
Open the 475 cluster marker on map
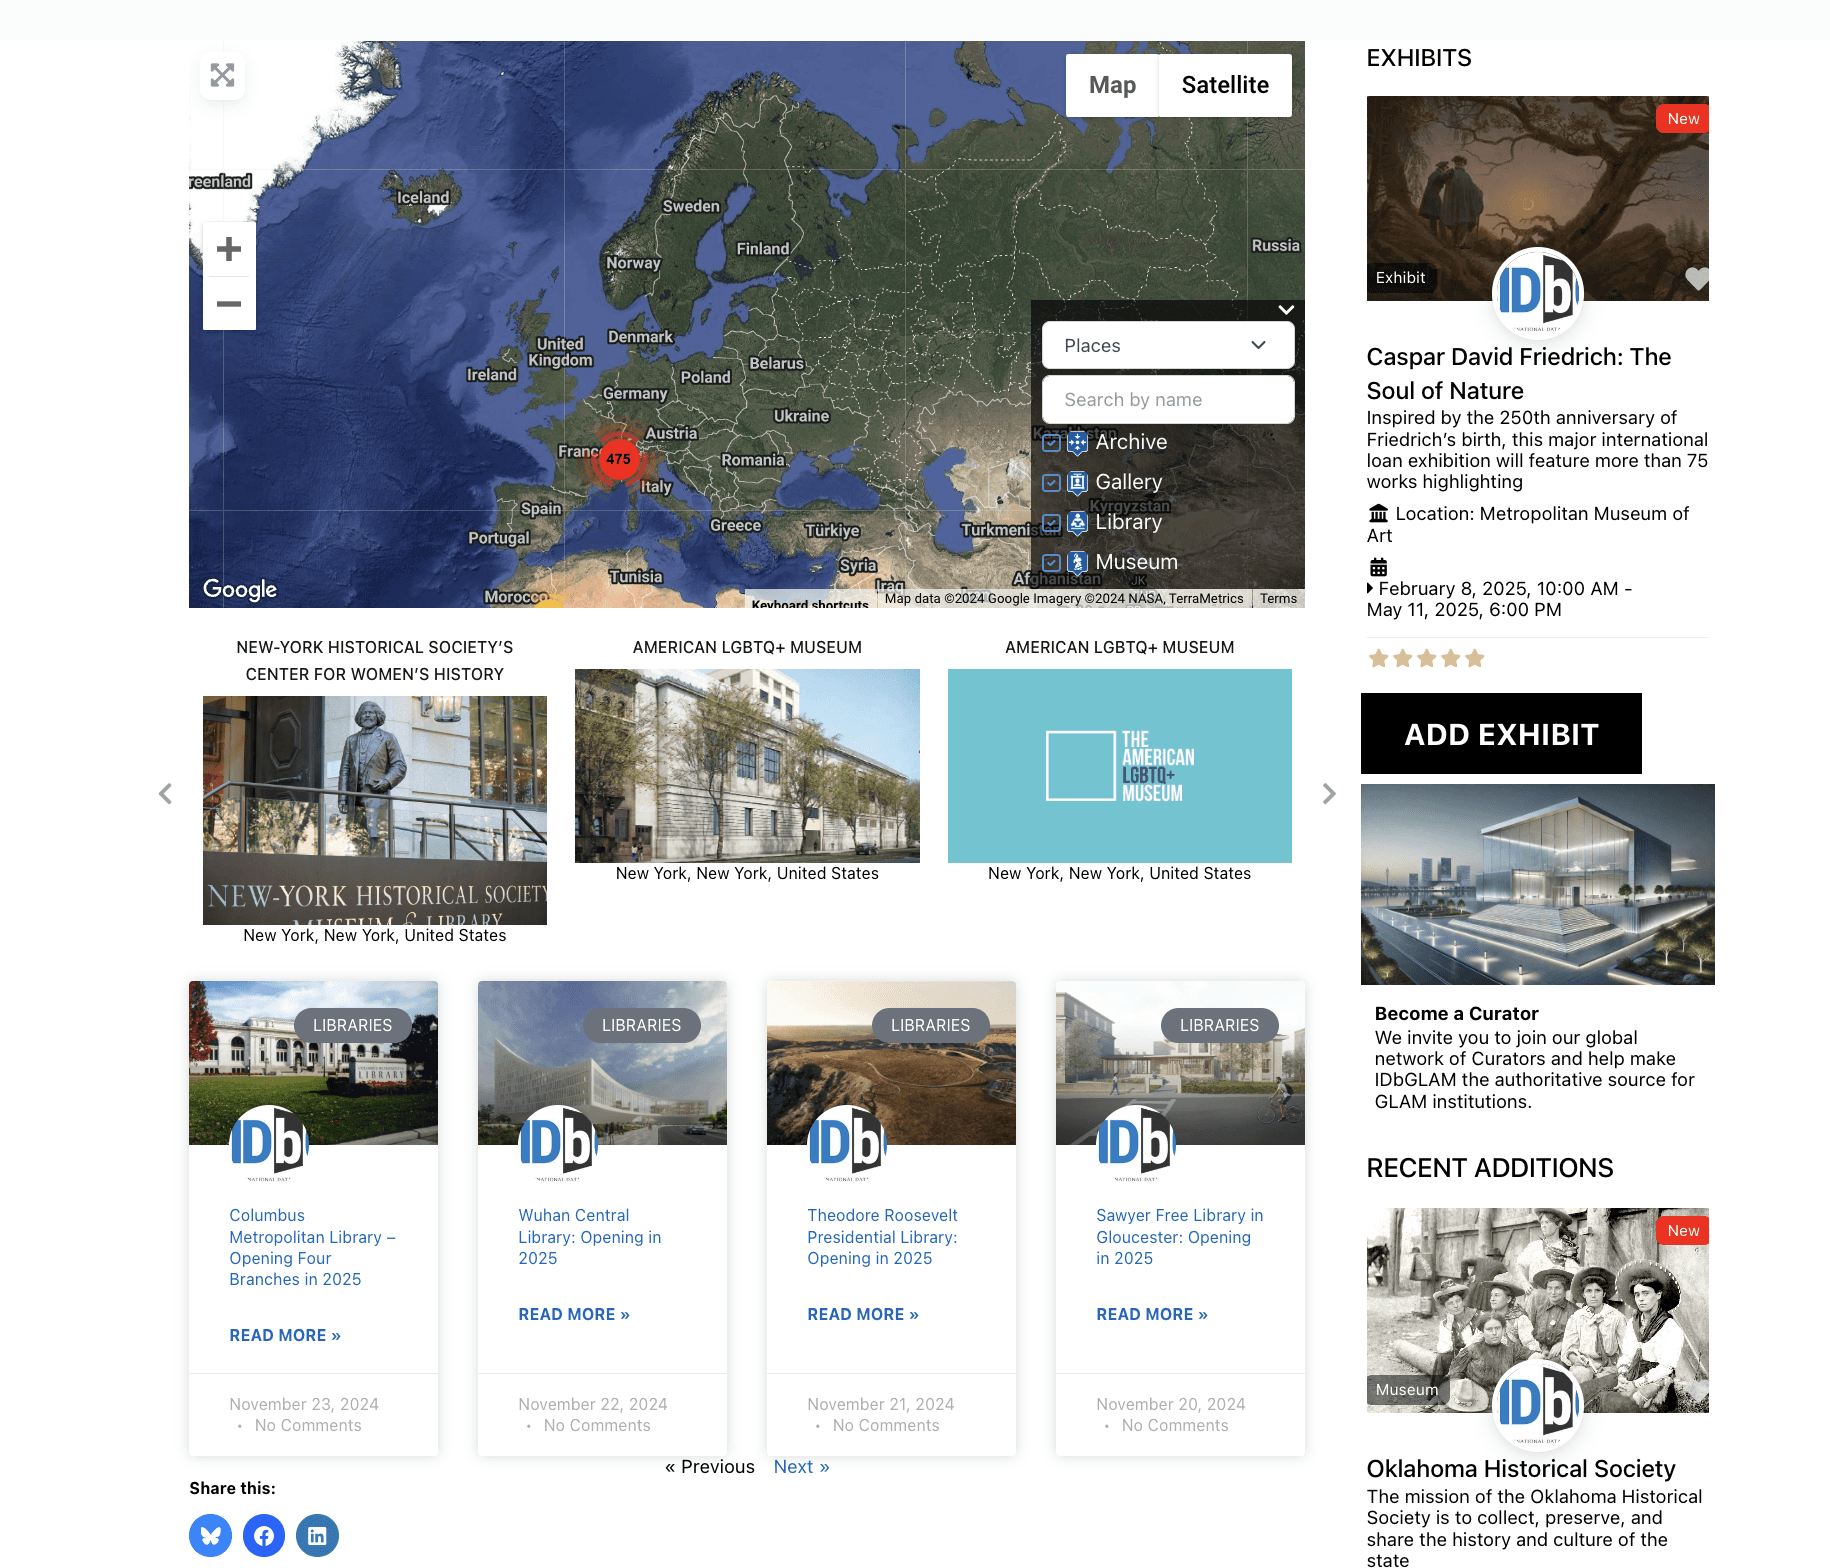618,459
